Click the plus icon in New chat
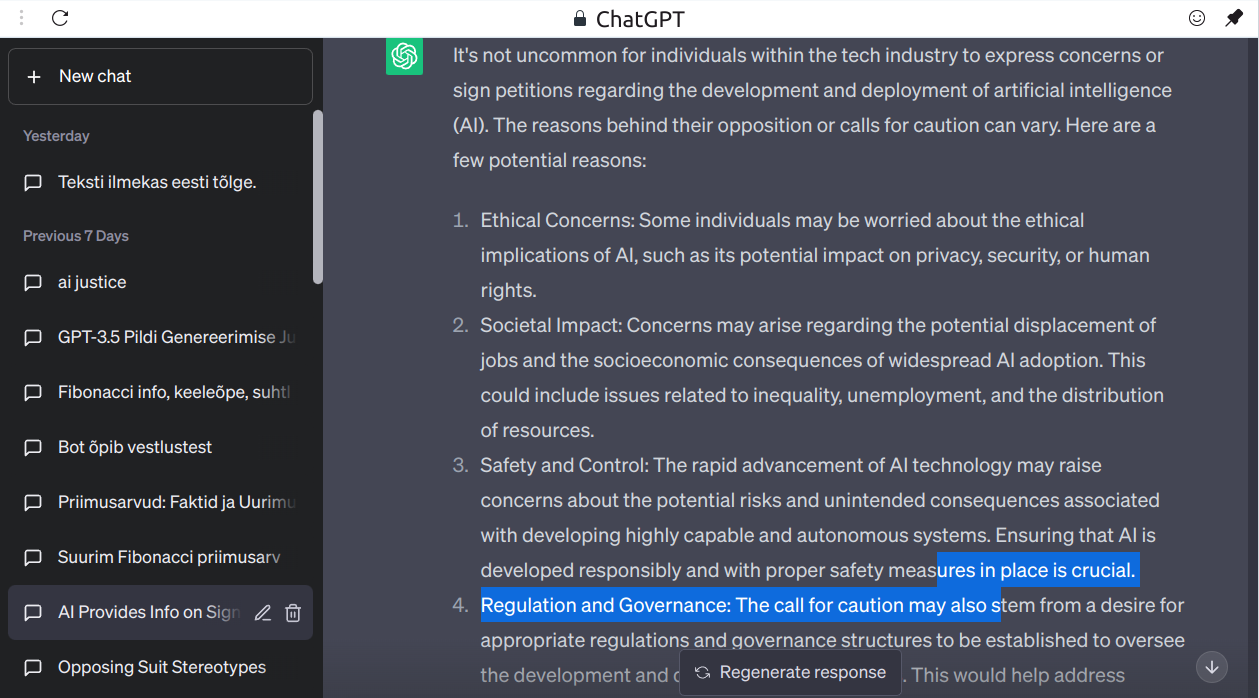 34,77
